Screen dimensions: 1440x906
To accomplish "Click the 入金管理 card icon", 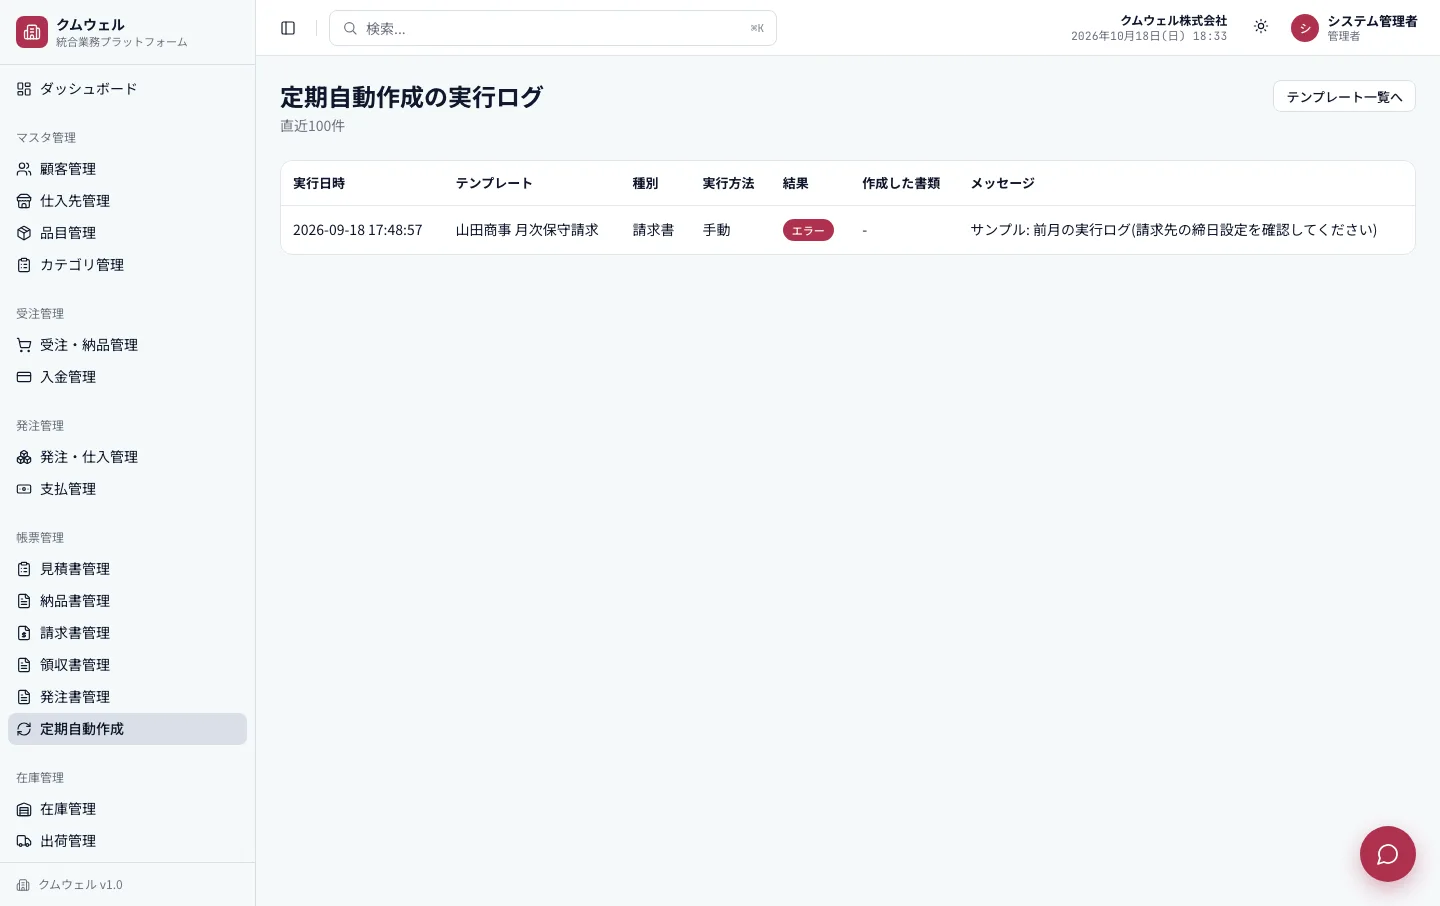I will coord(24,377).
